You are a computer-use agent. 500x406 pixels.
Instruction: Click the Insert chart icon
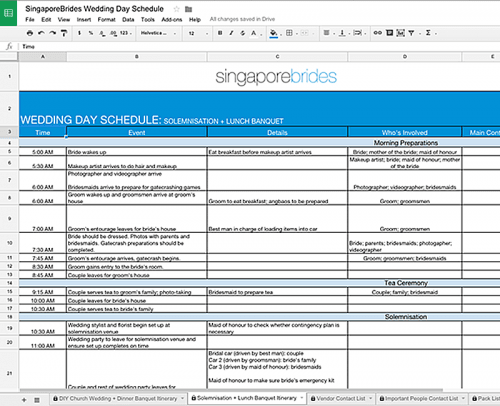point(400,33)
